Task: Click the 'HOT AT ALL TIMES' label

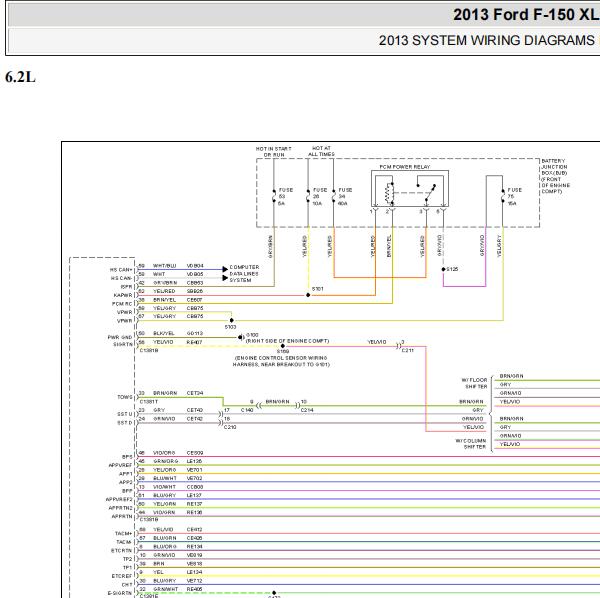Action: click(321, 151)
